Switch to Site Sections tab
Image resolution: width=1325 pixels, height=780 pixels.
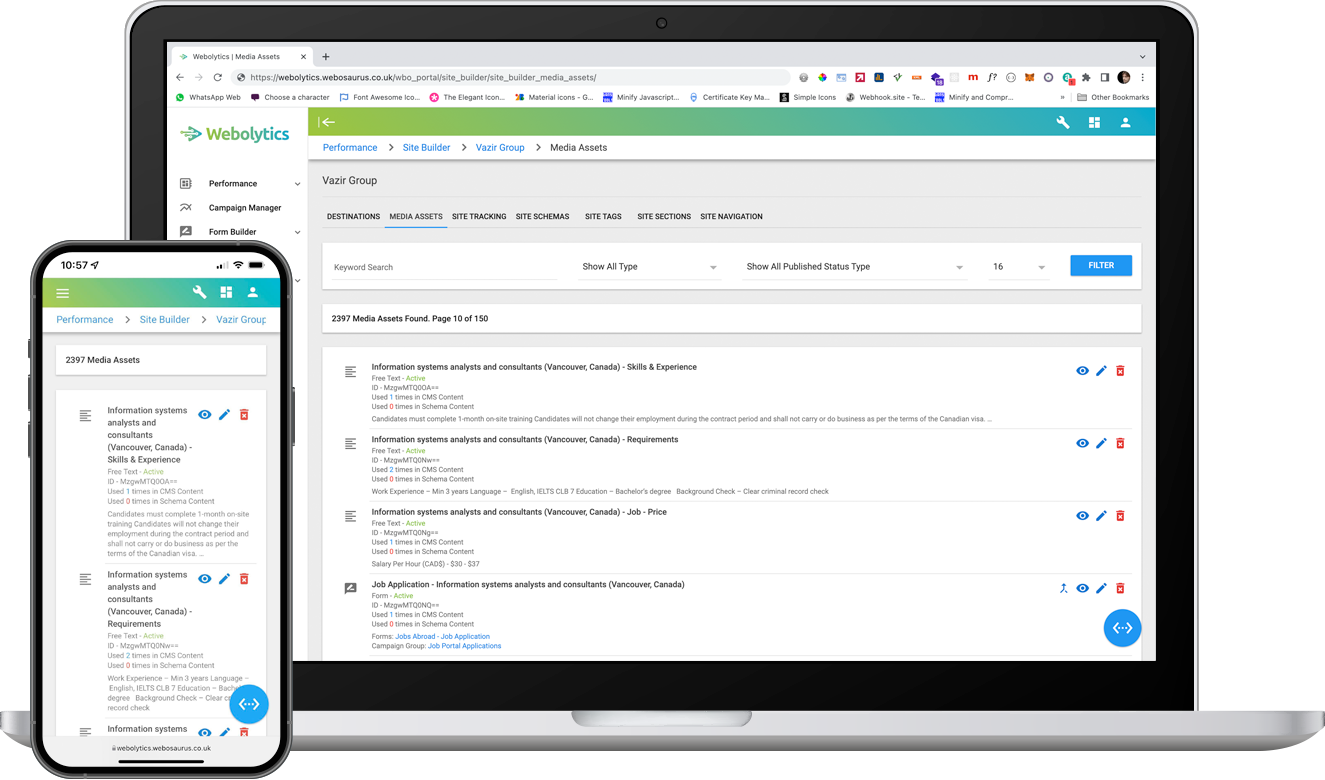664,216
